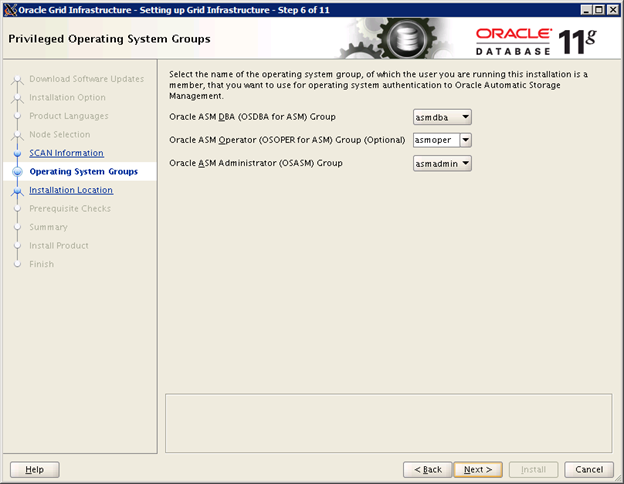The width and height of the screenshot is (624, 484).
Task: Click the Prerequisite Checks step label
Action: pyautogui.click(x=70, y=209)
